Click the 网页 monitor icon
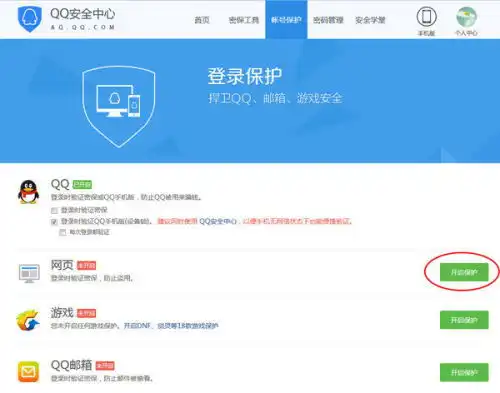 (x=29, y=273)
